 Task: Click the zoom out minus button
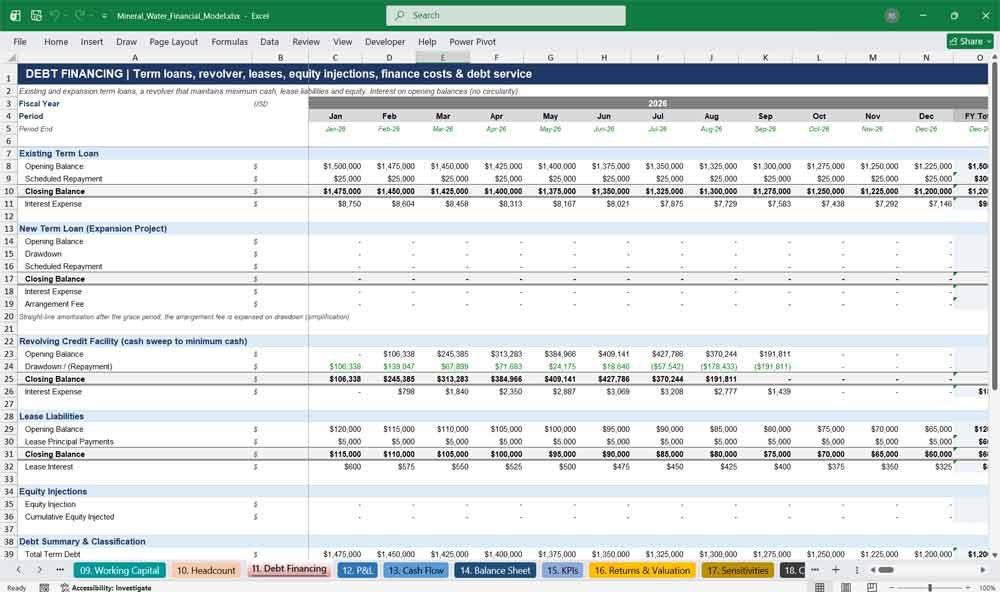point(892,587)
